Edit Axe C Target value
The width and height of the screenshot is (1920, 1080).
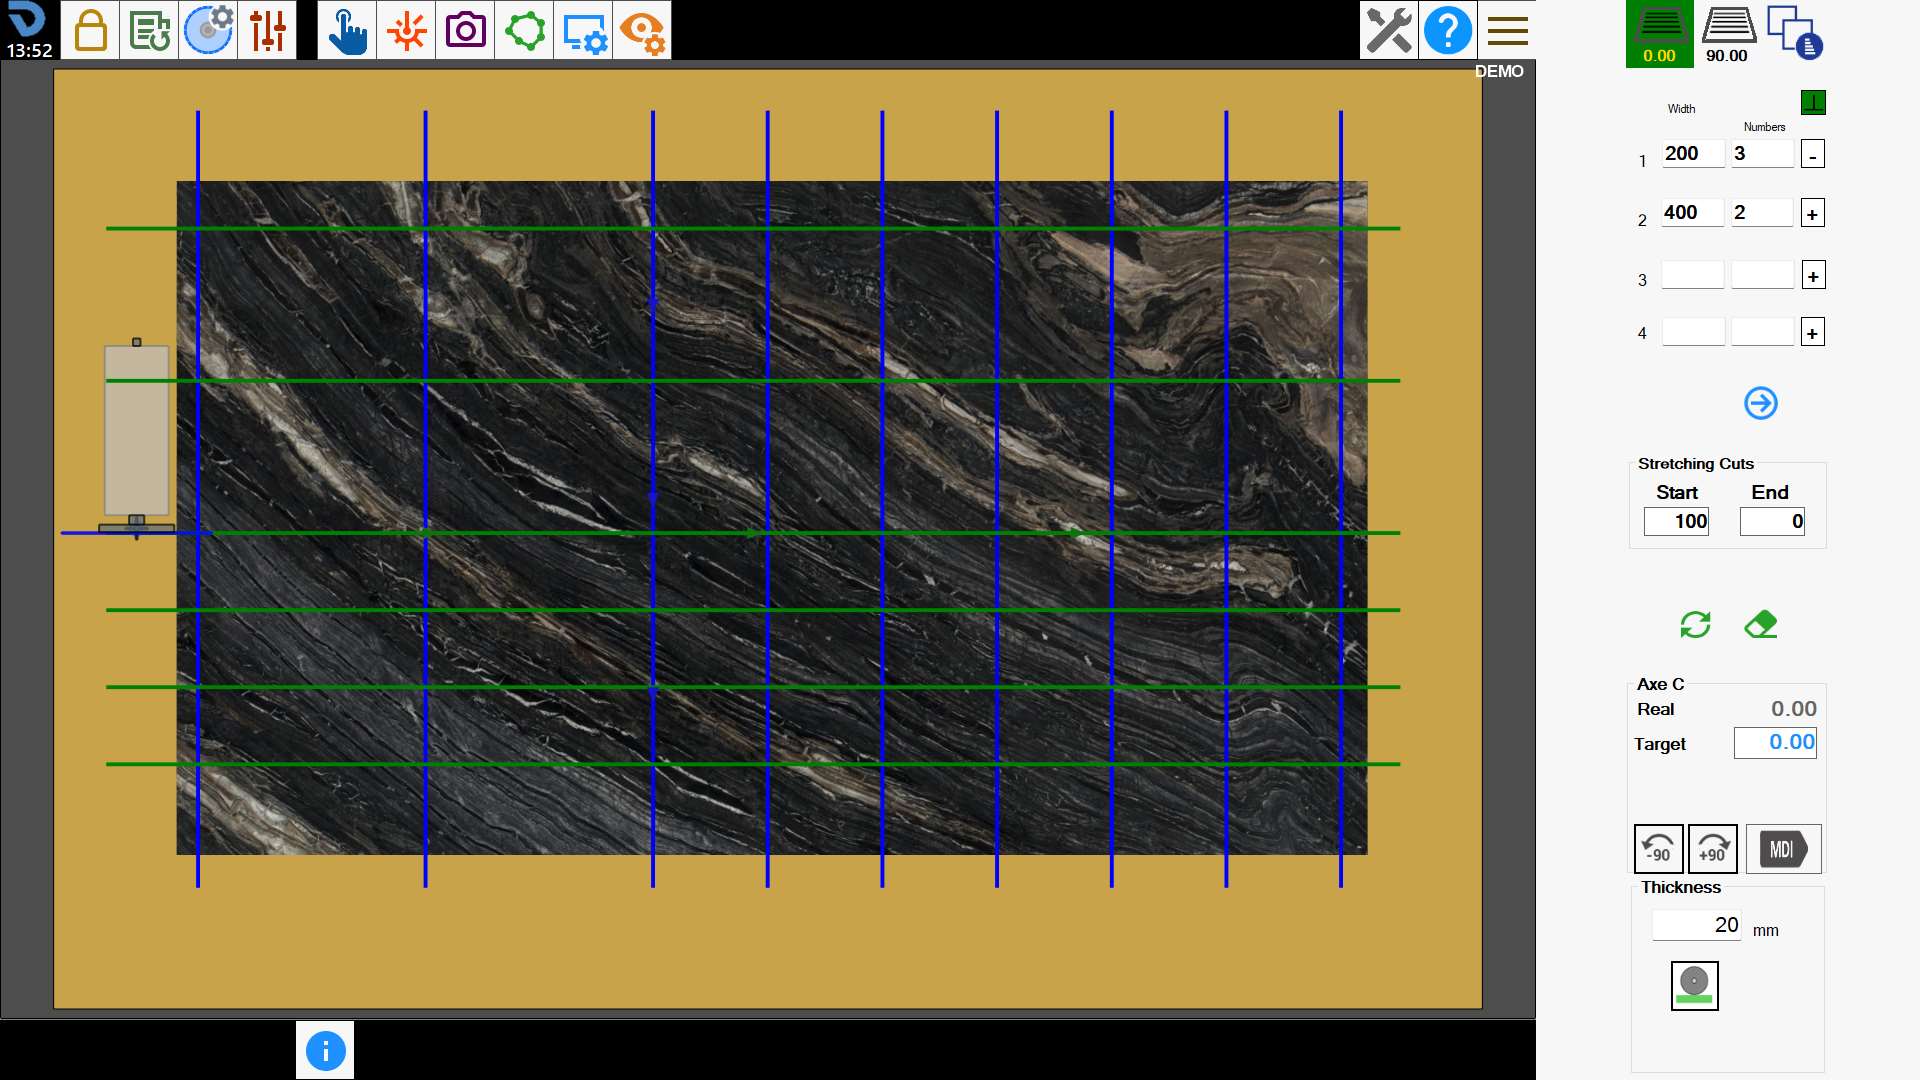point(1775,742)
